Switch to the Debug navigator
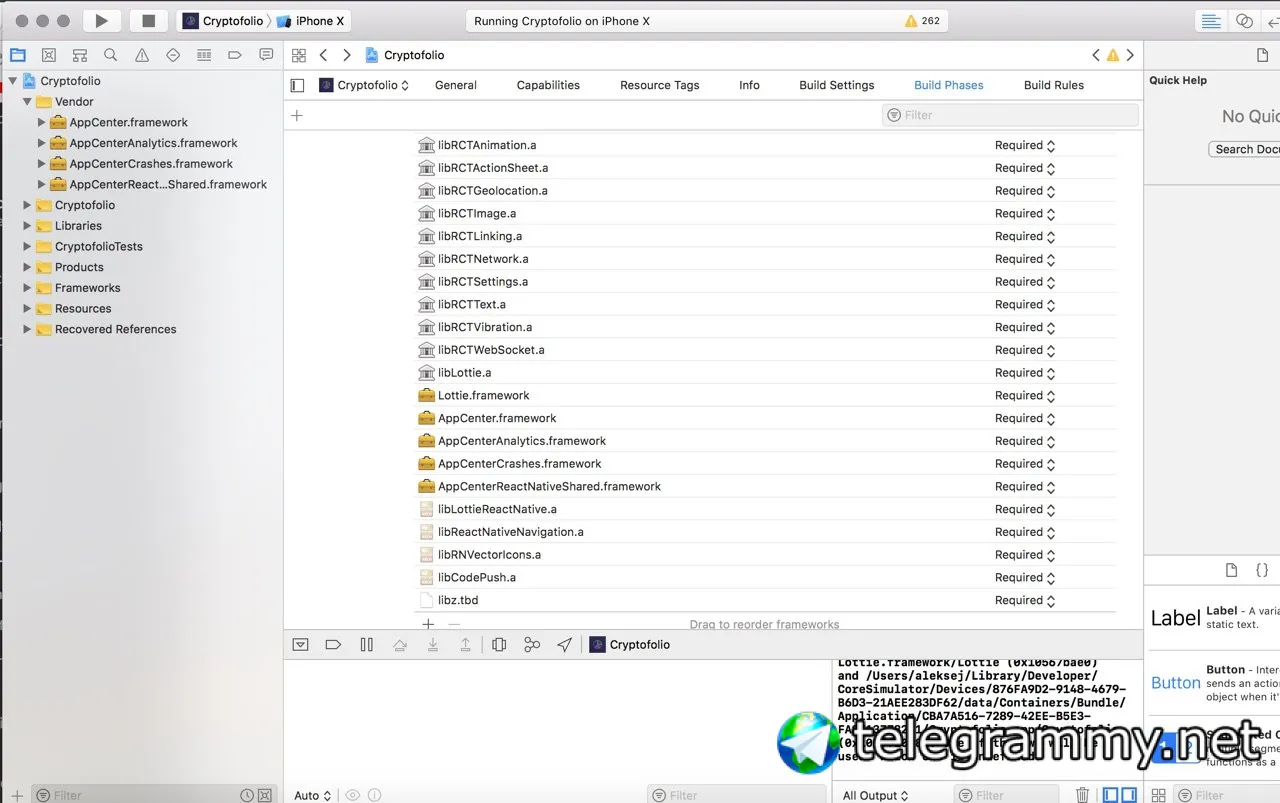 coord(204,55)
